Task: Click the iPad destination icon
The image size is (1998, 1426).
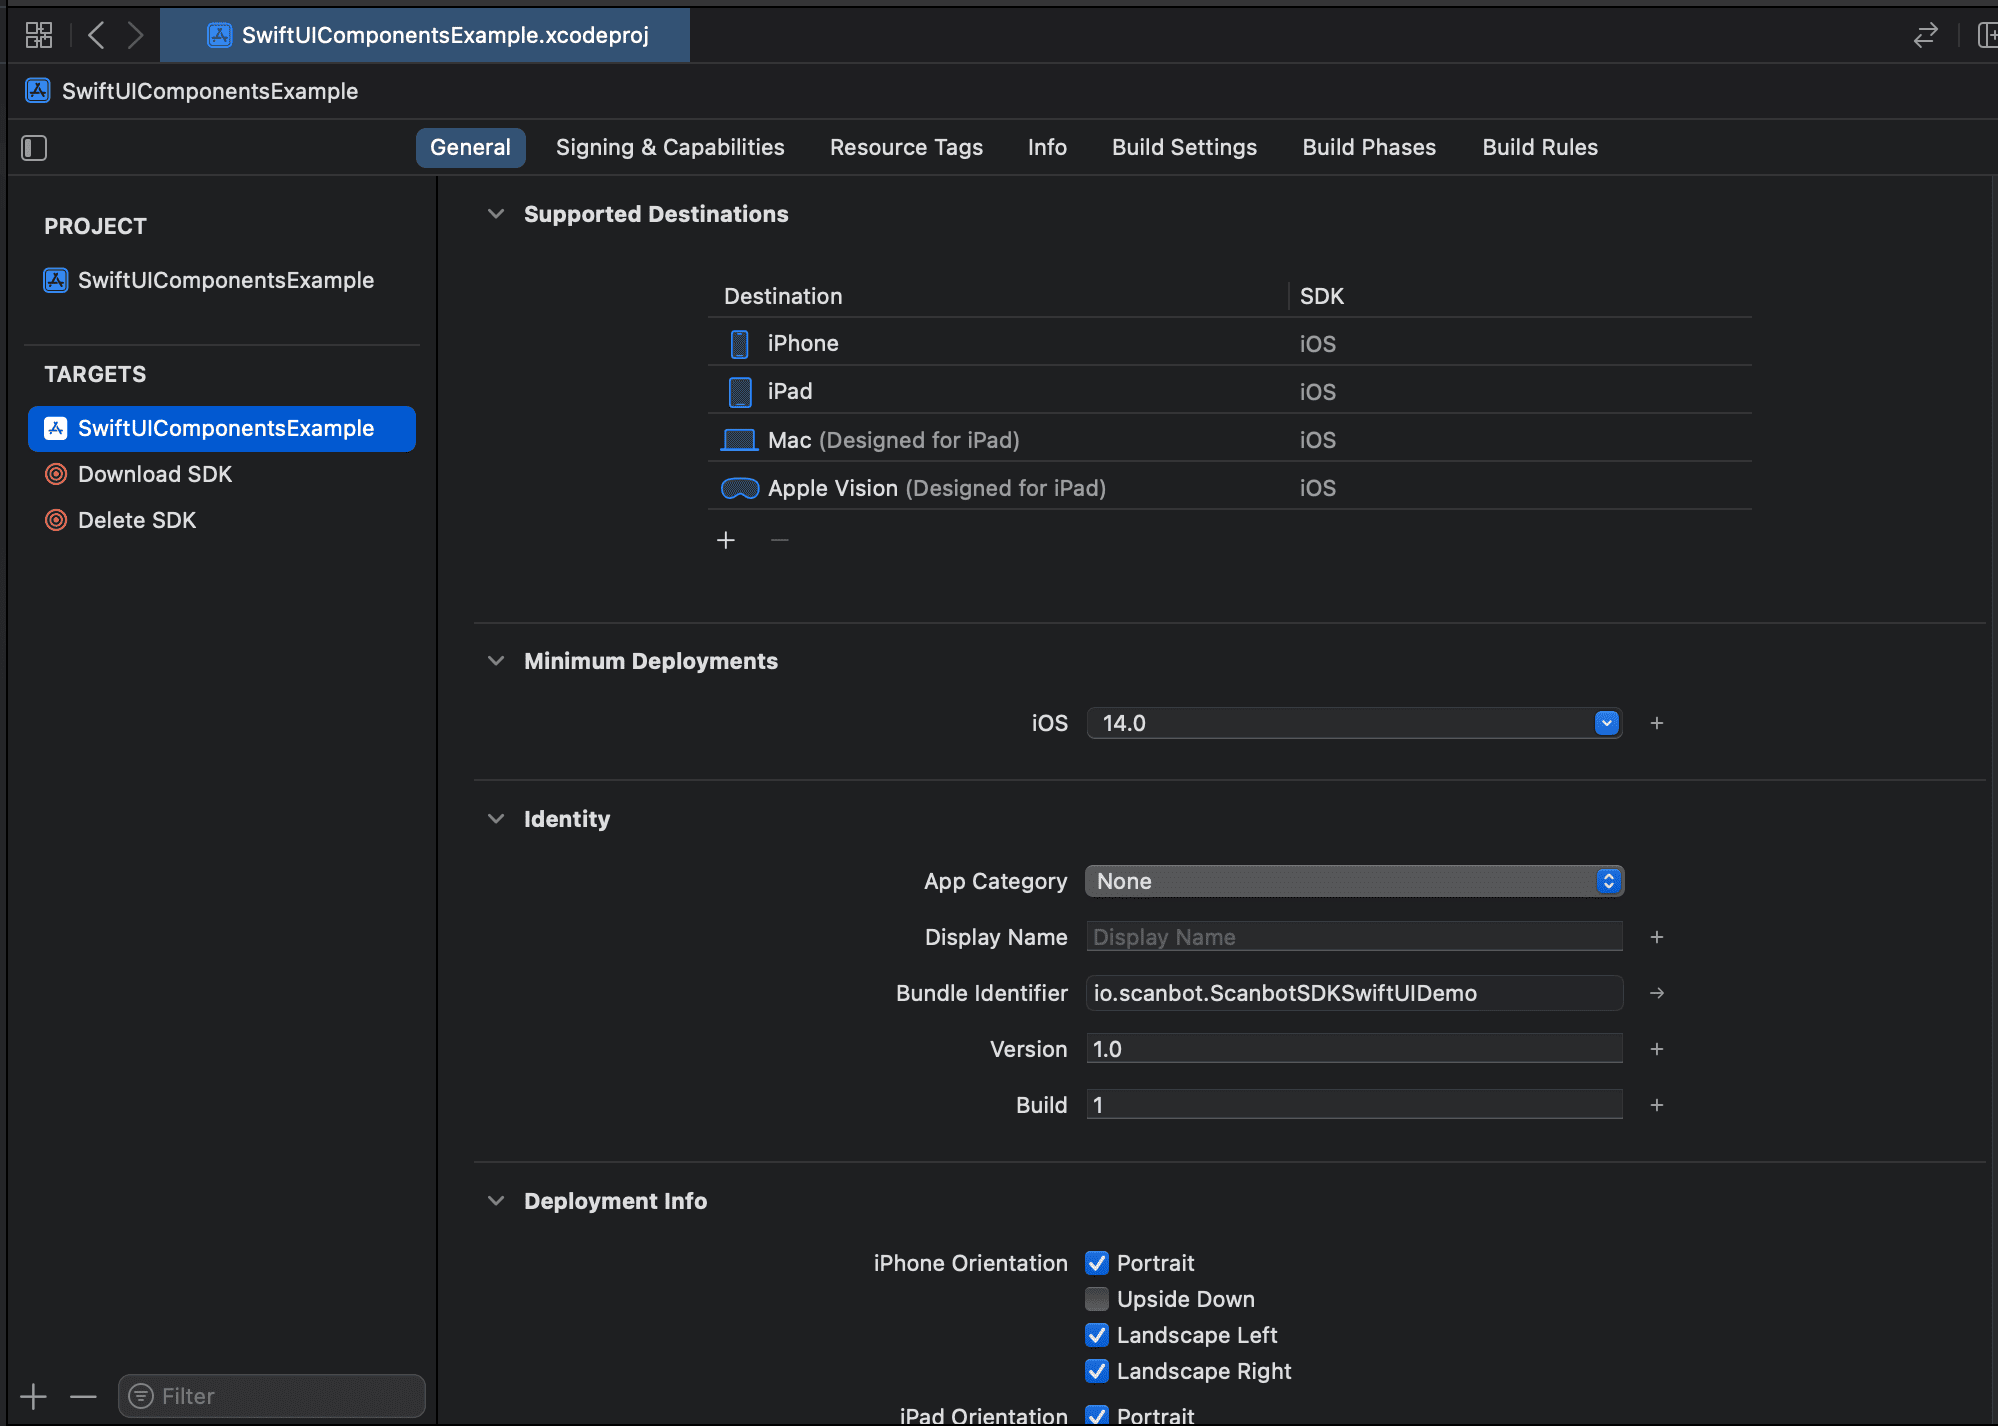Action: pos(741,390)
